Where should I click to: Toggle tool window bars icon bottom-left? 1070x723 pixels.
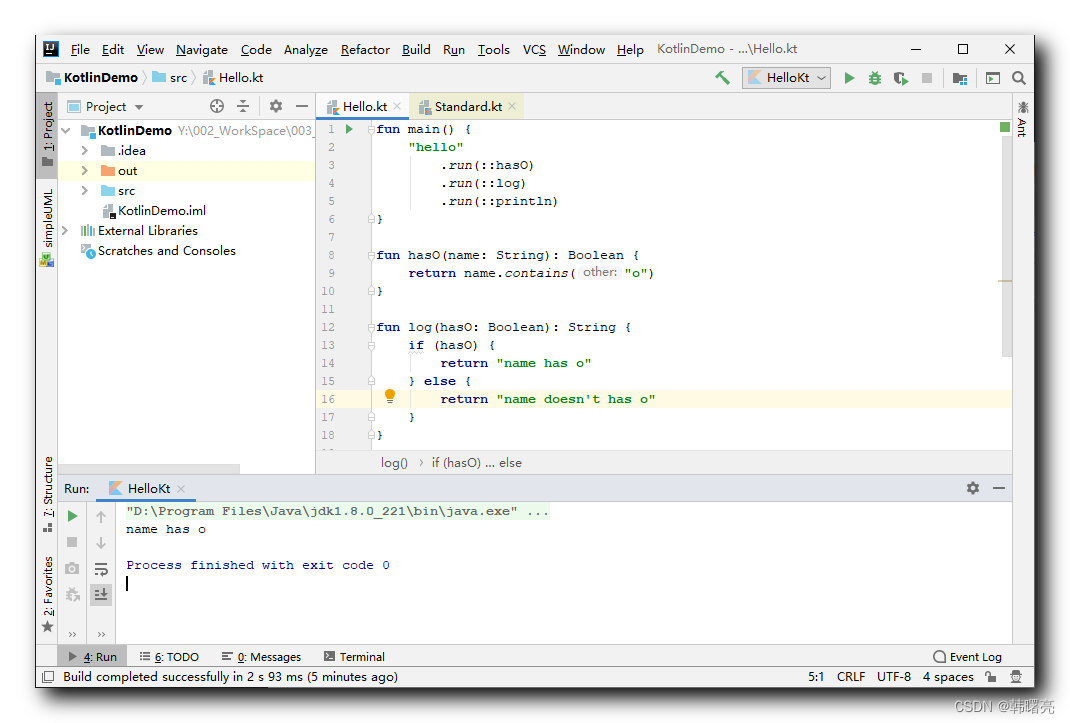click(x=48, y=677)
